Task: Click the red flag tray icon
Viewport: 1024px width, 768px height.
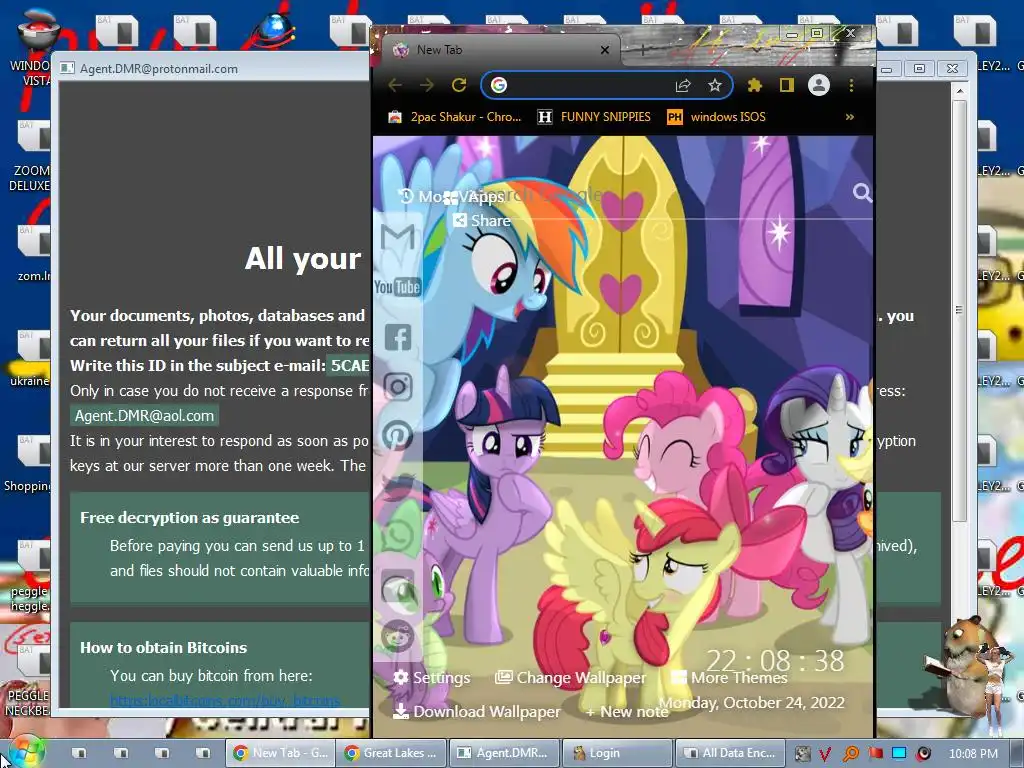Action: pyautogui.click(x=875, y=753)
